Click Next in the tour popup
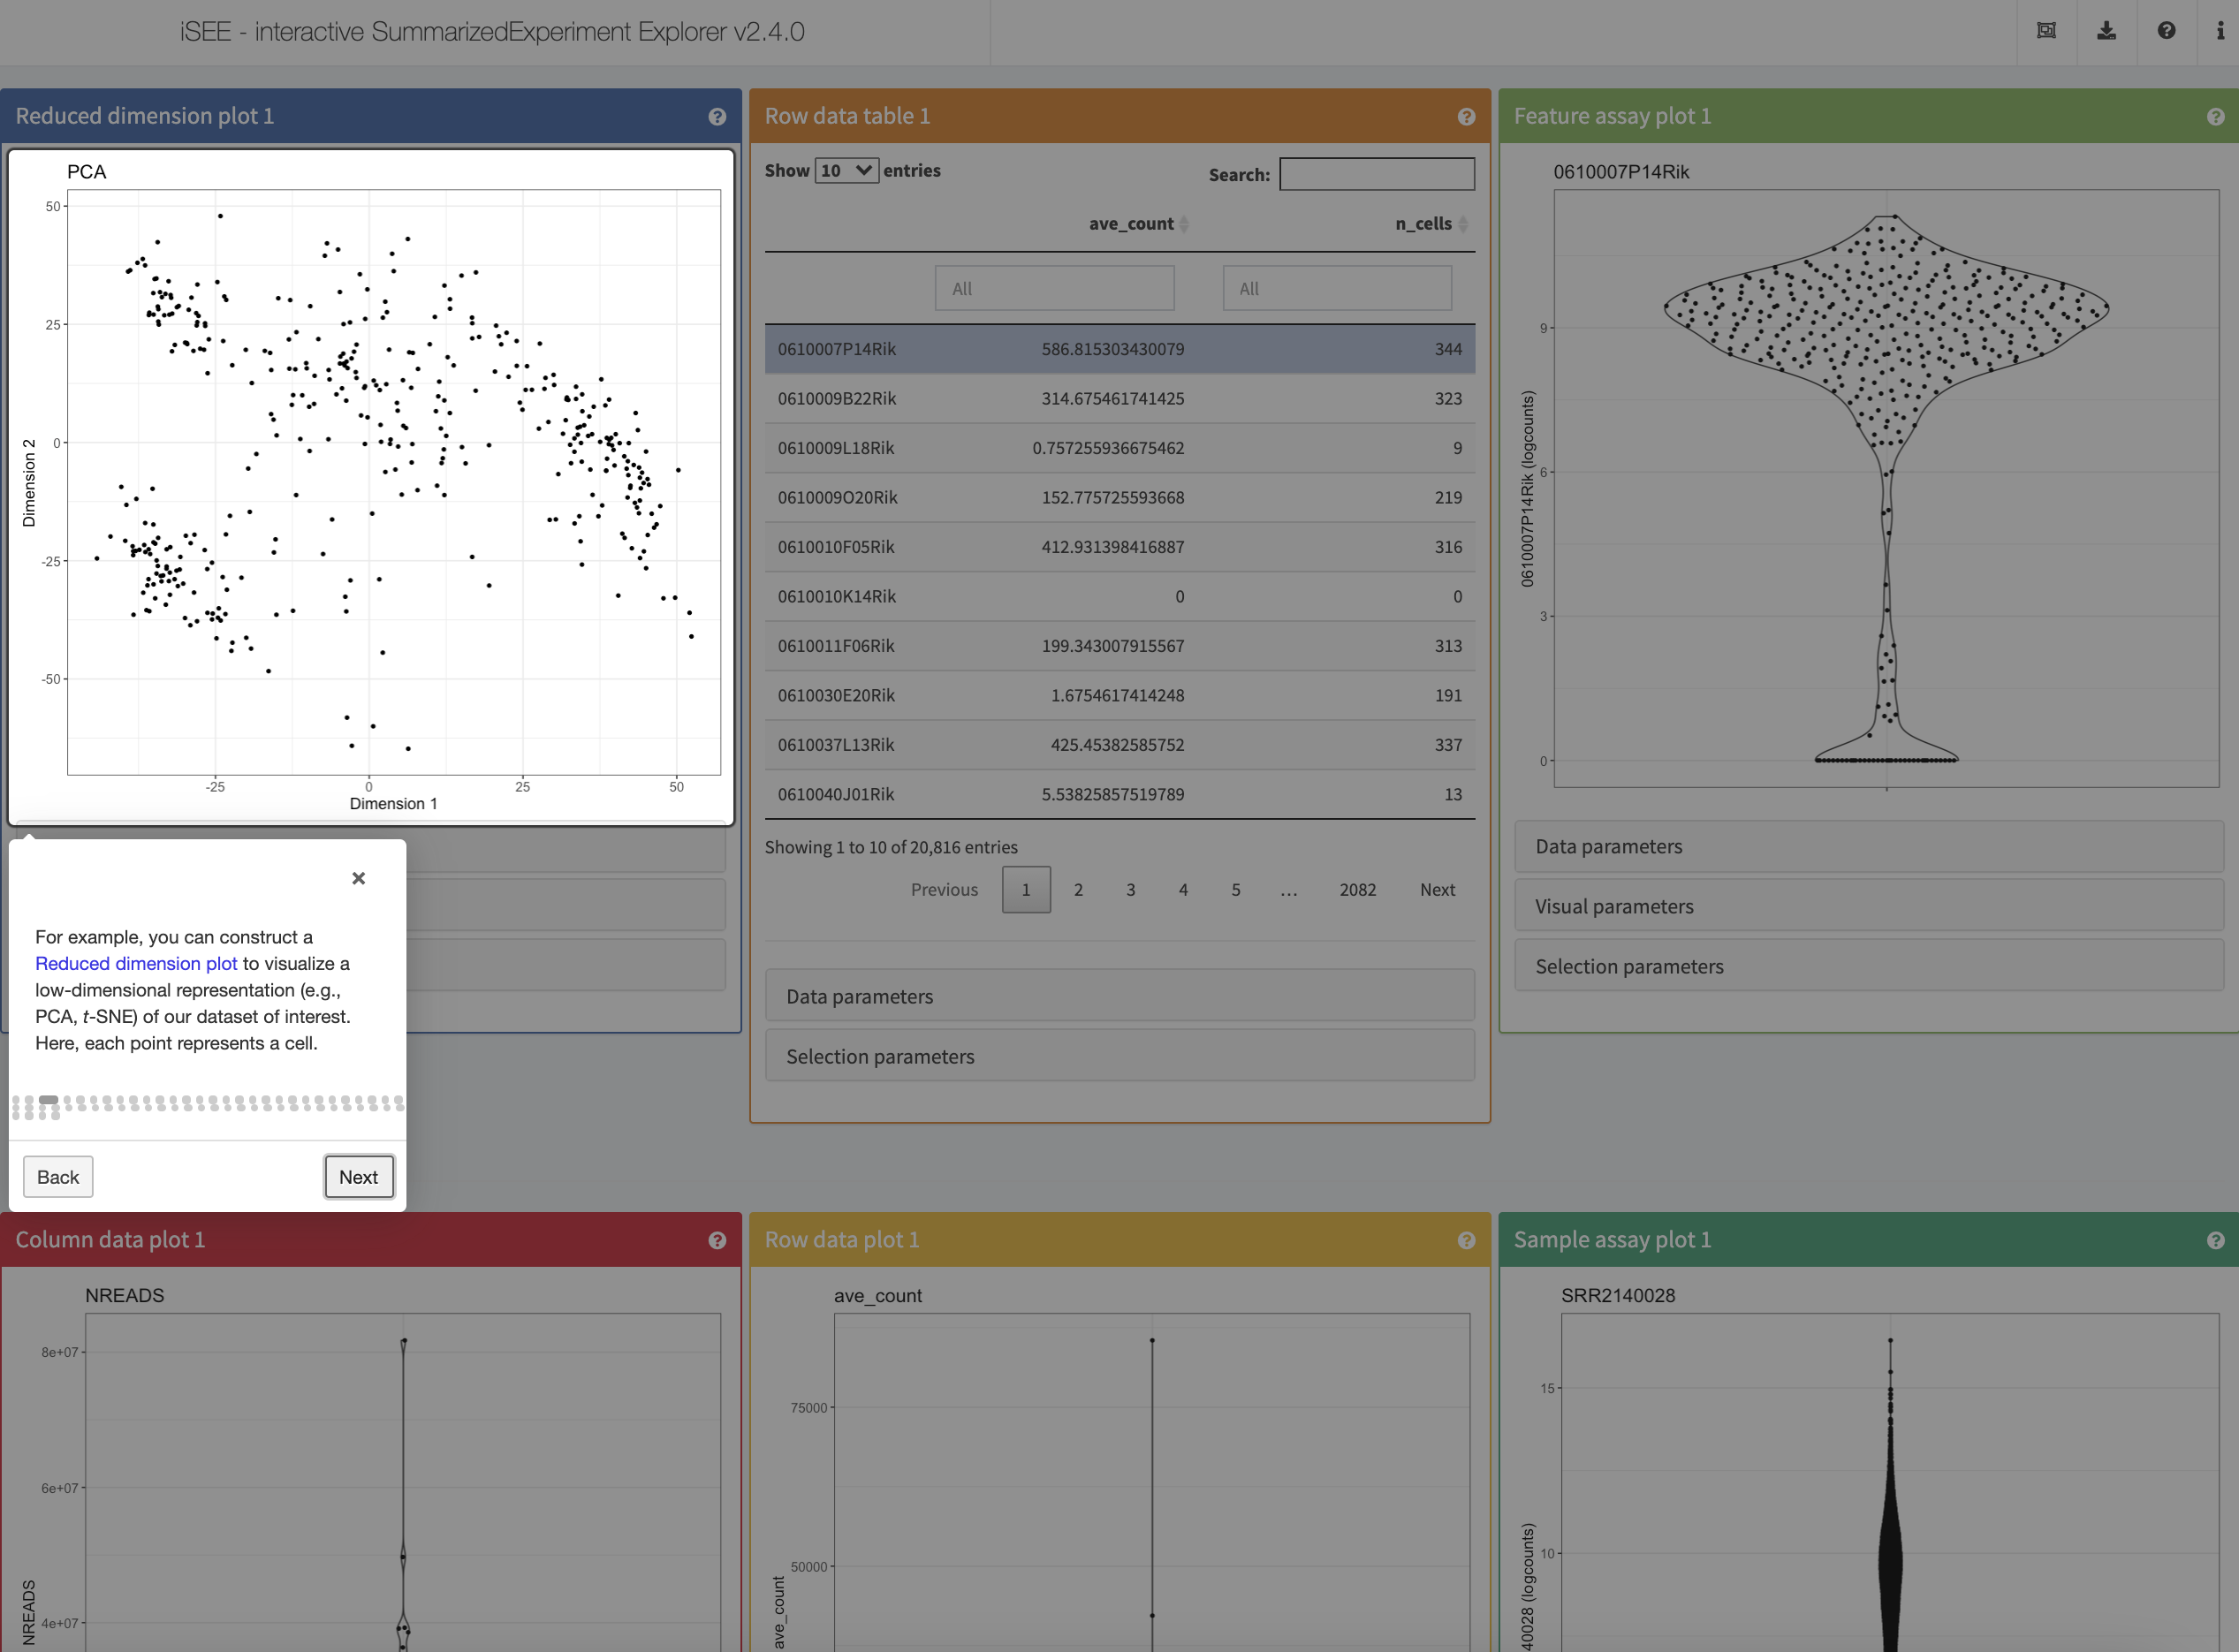 coord(358,1177)
